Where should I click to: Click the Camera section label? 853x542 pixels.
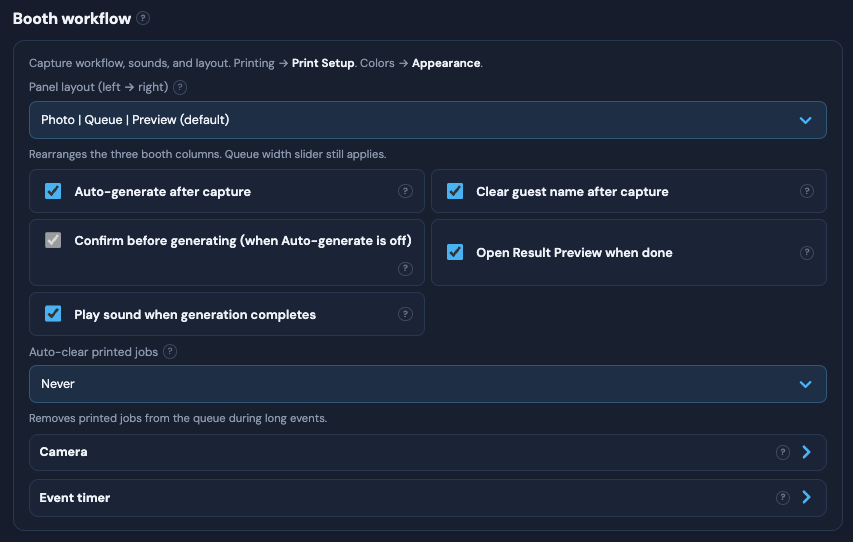pos(63,452)
